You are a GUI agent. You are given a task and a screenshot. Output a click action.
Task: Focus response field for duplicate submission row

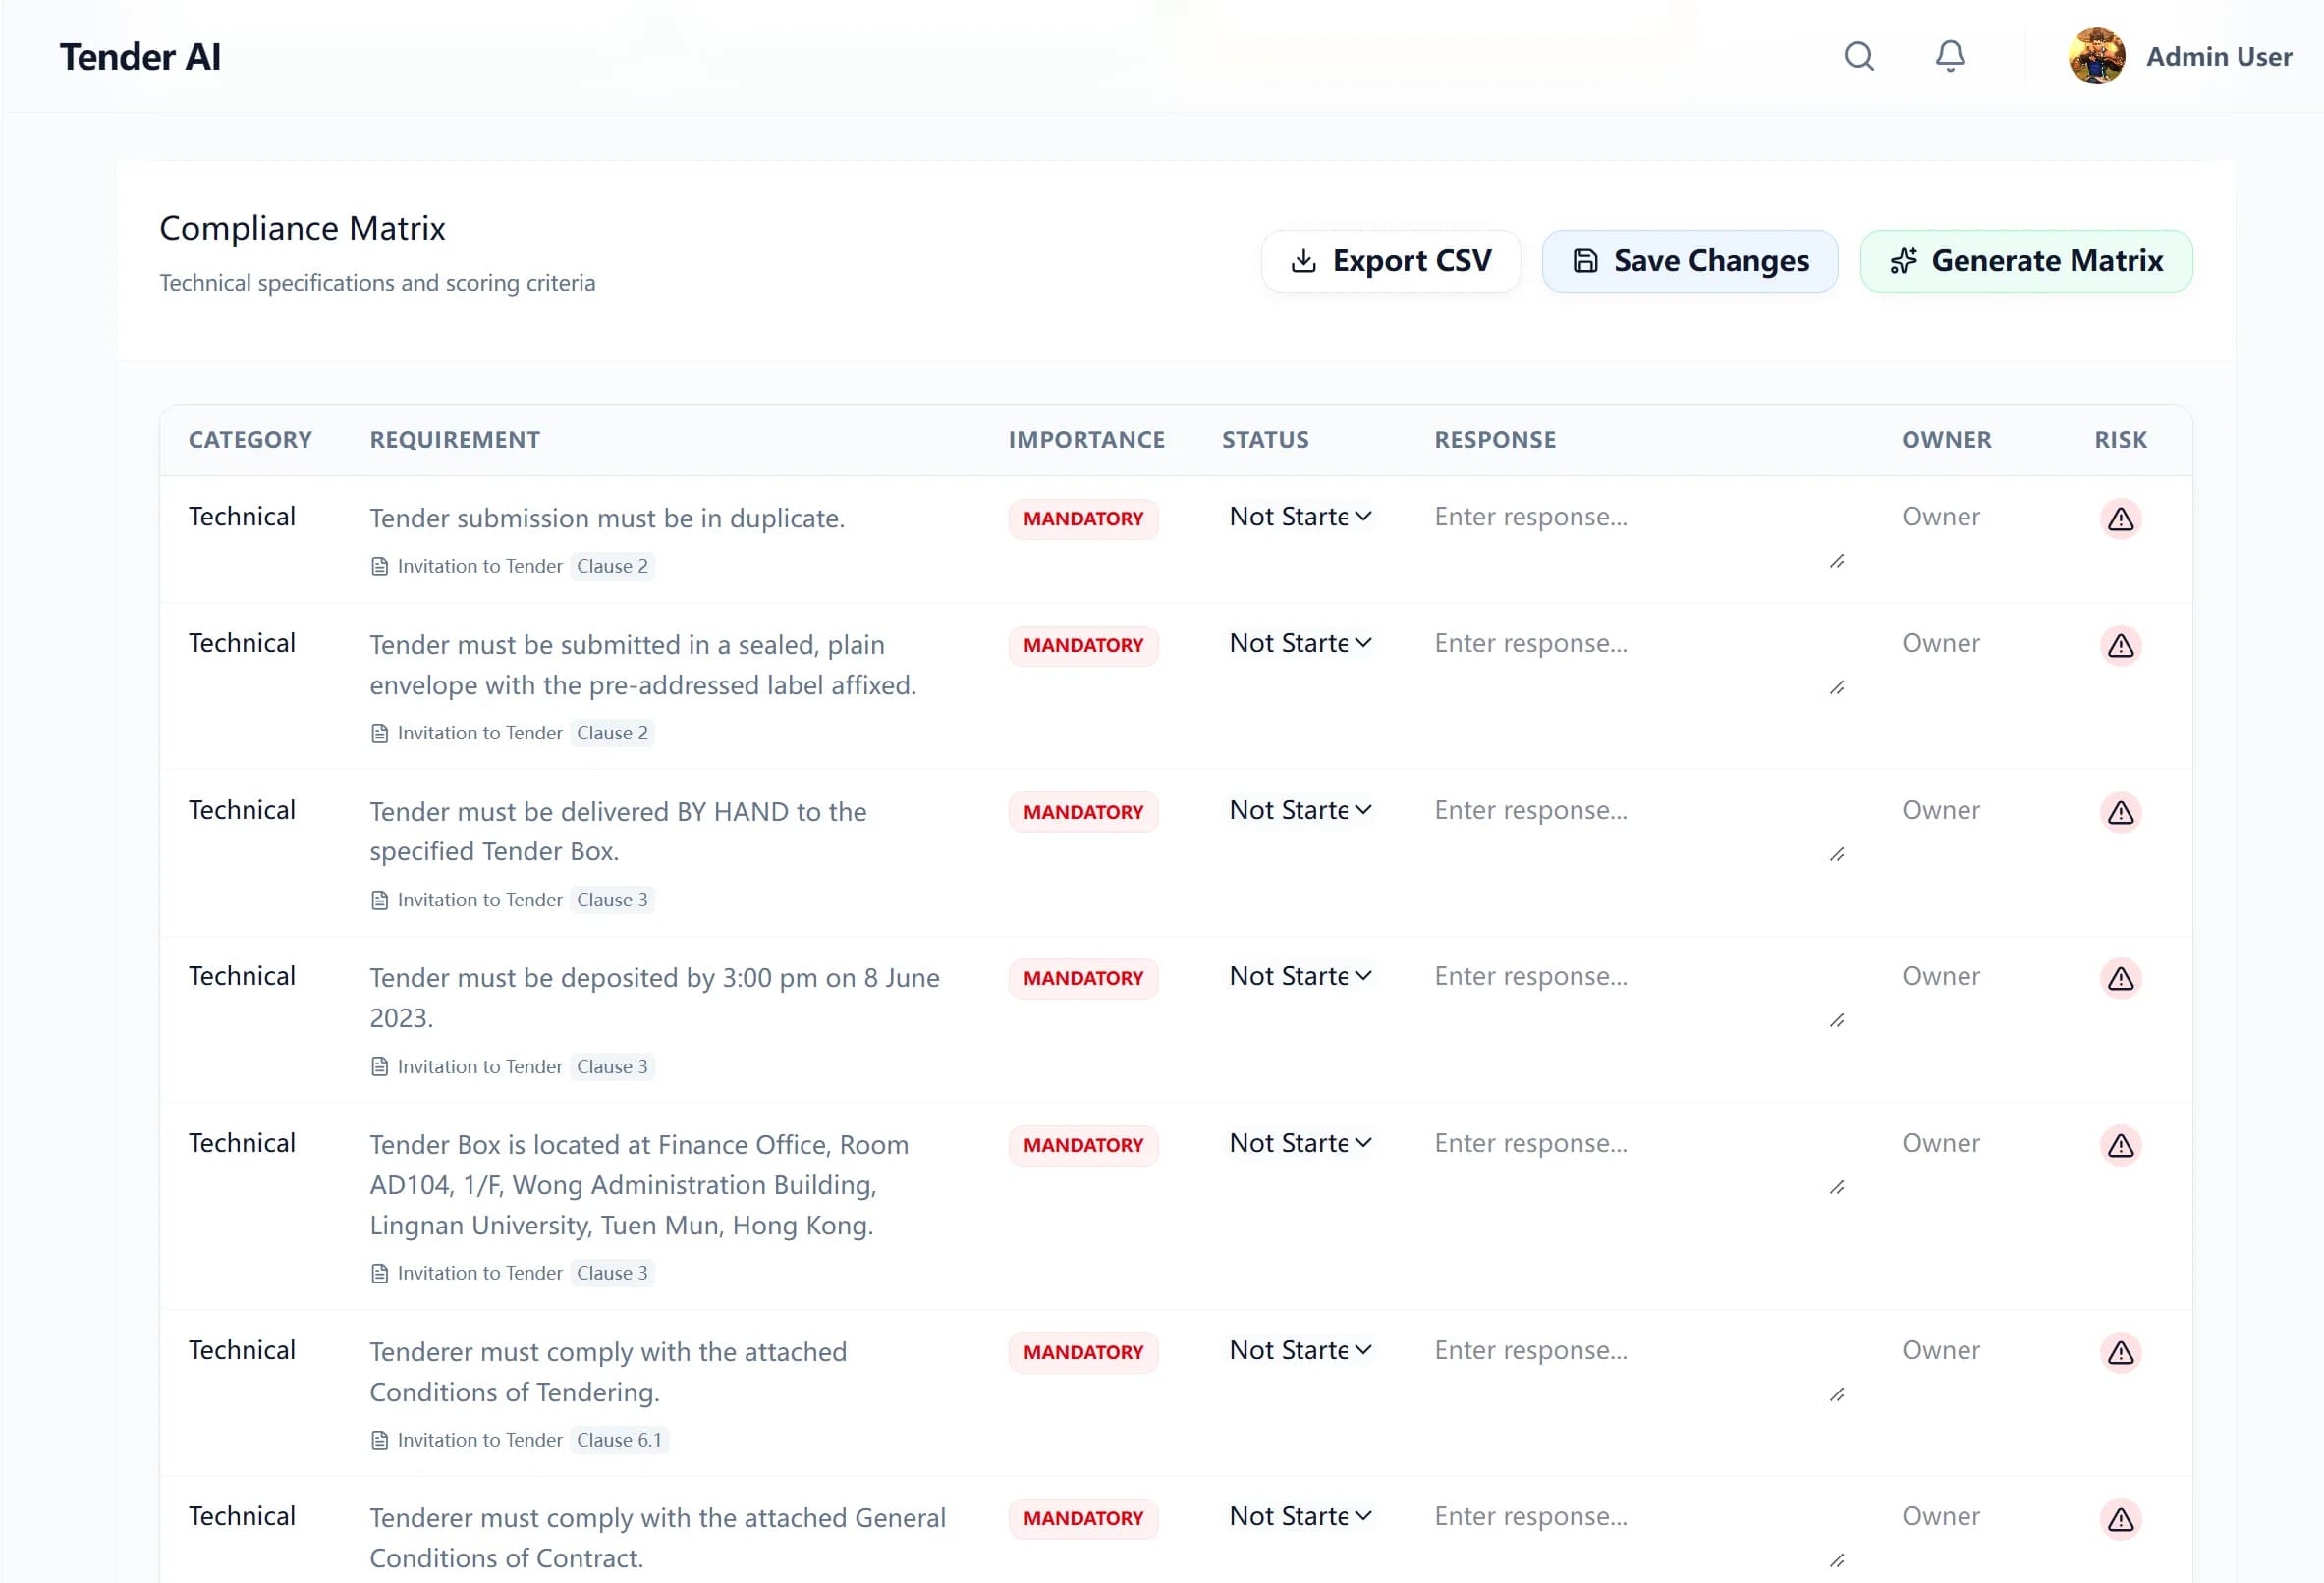(x=1638, y=535)
